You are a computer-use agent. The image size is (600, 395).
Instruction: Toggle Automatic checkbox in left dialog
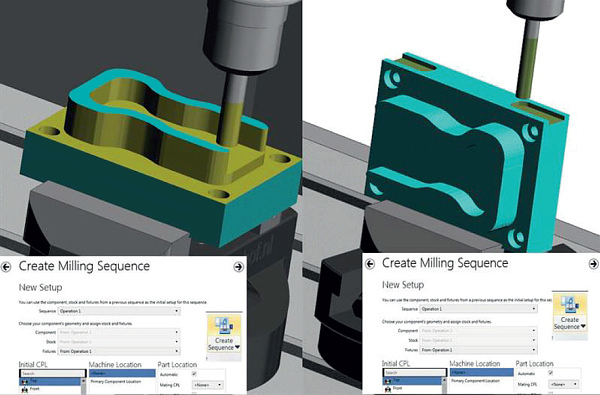194,374
